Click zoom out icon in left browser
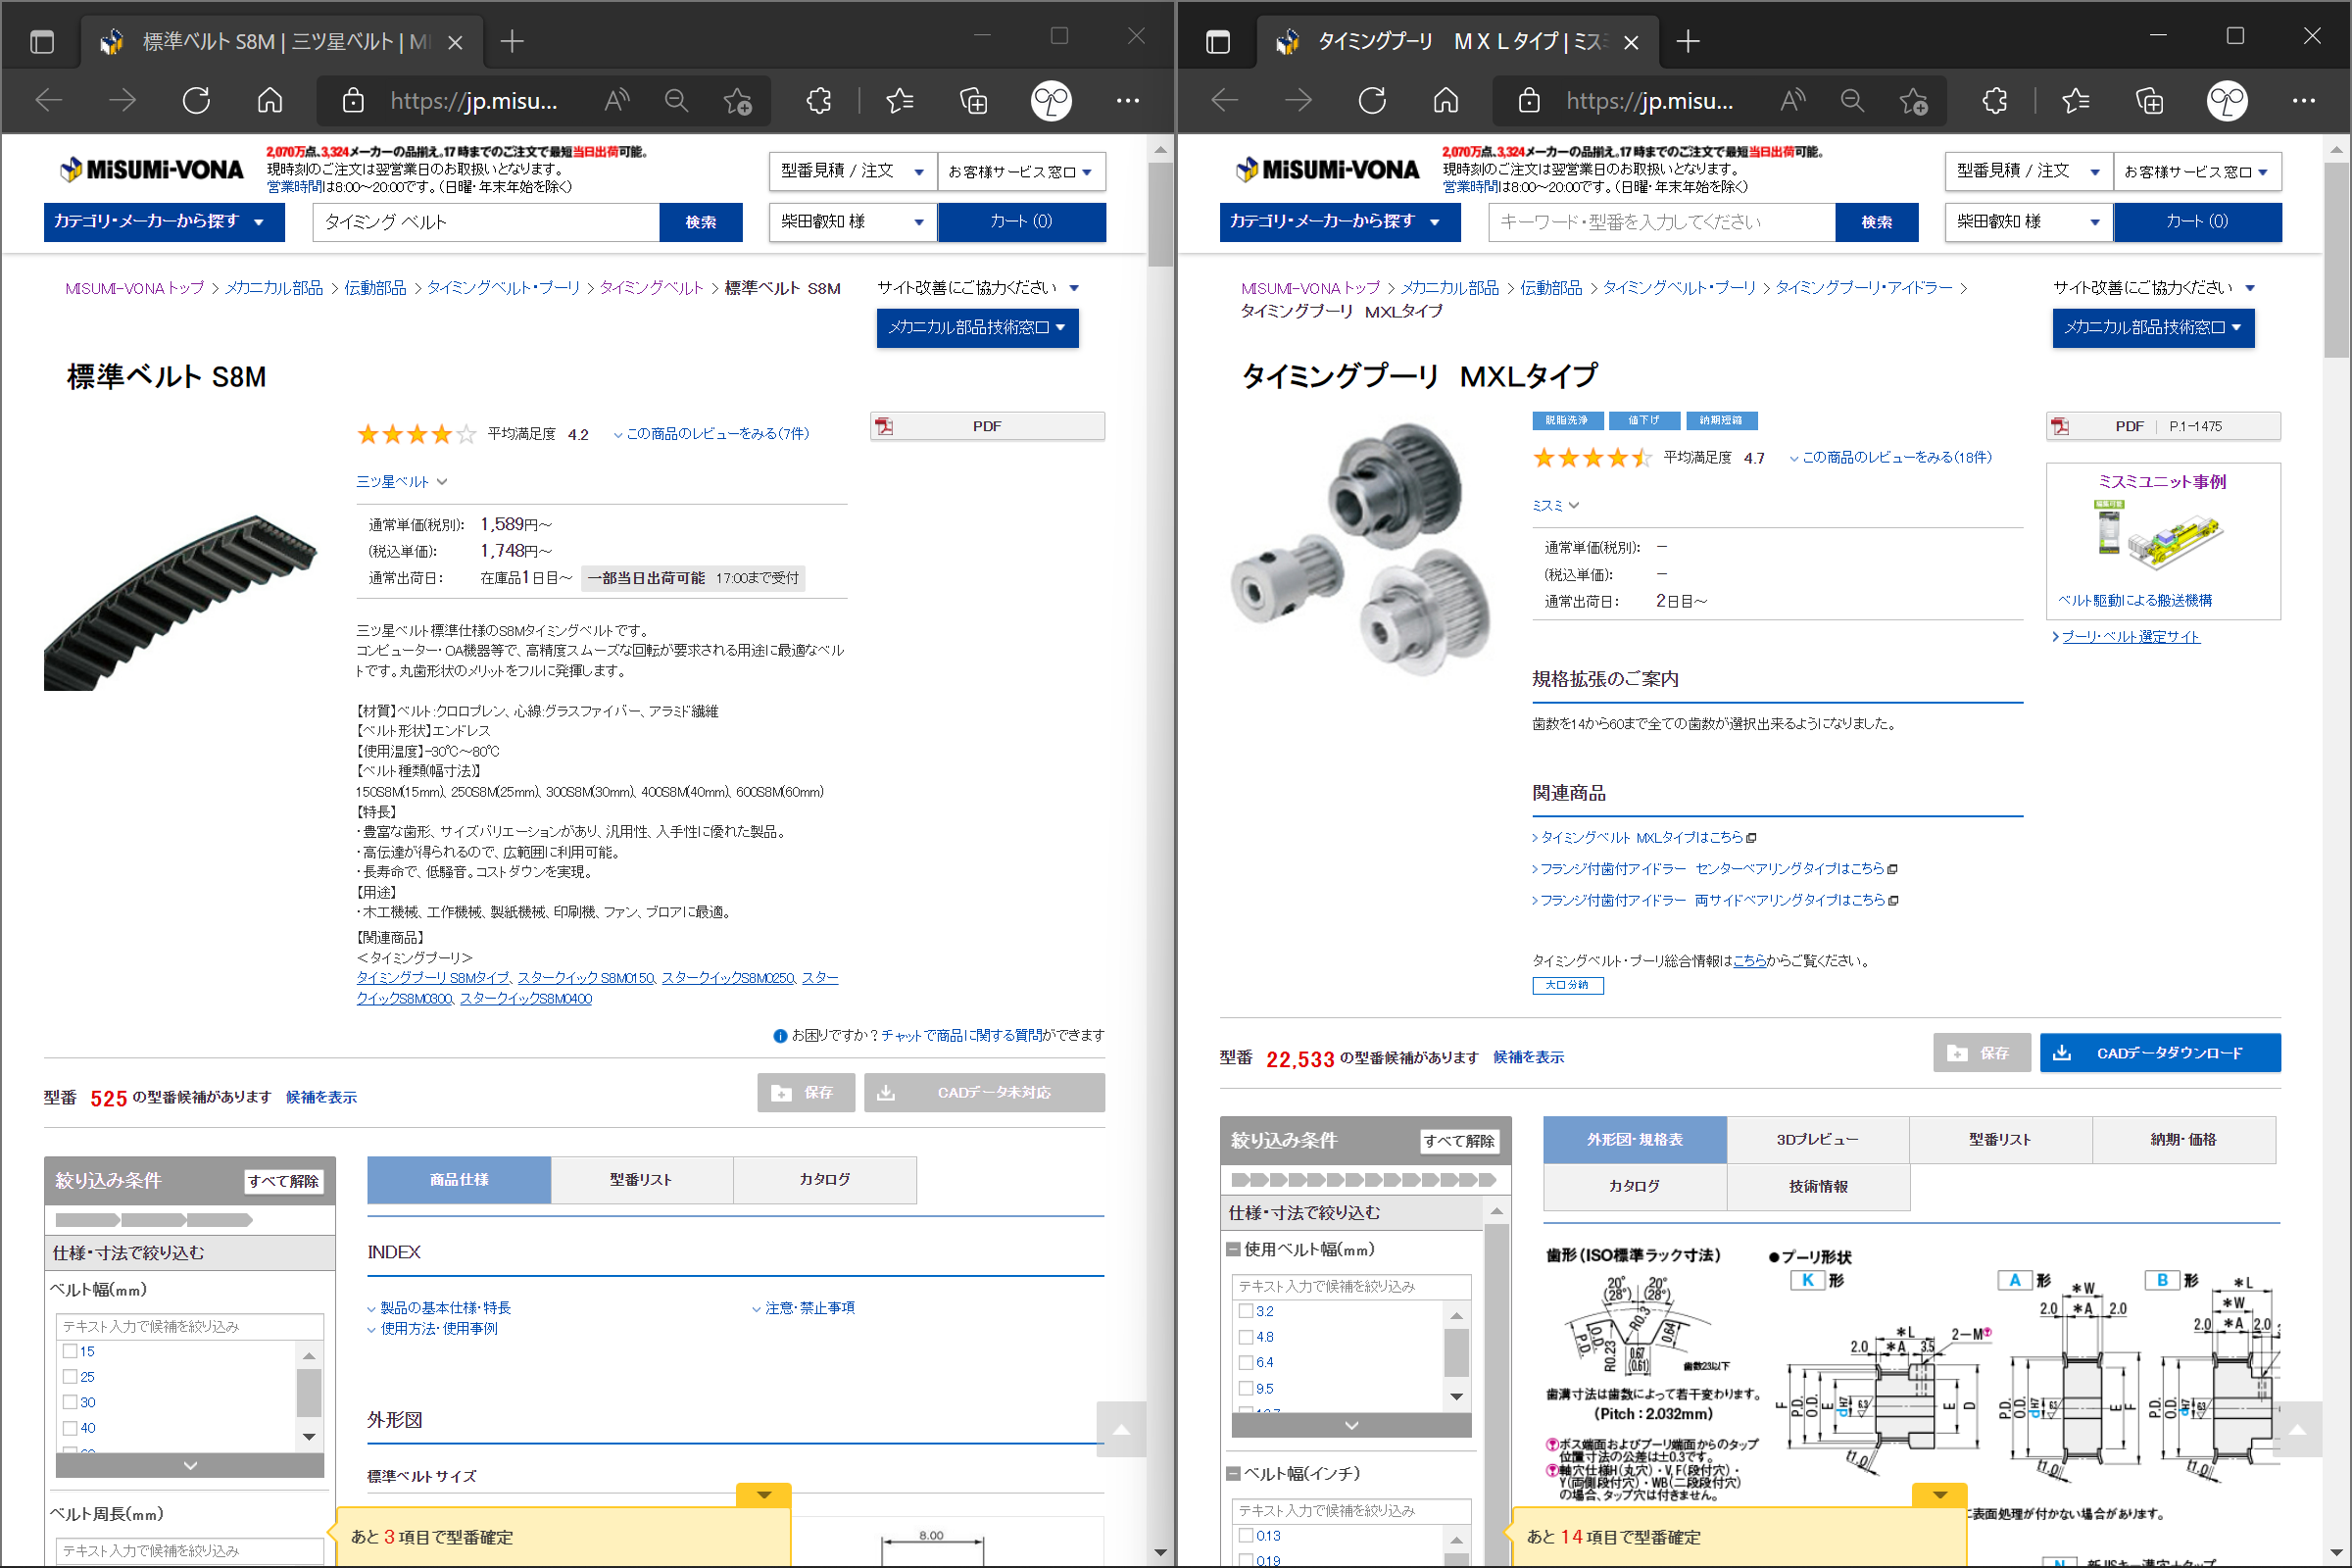Viewport: 2352px width, 1568px height. coord(677,100)
